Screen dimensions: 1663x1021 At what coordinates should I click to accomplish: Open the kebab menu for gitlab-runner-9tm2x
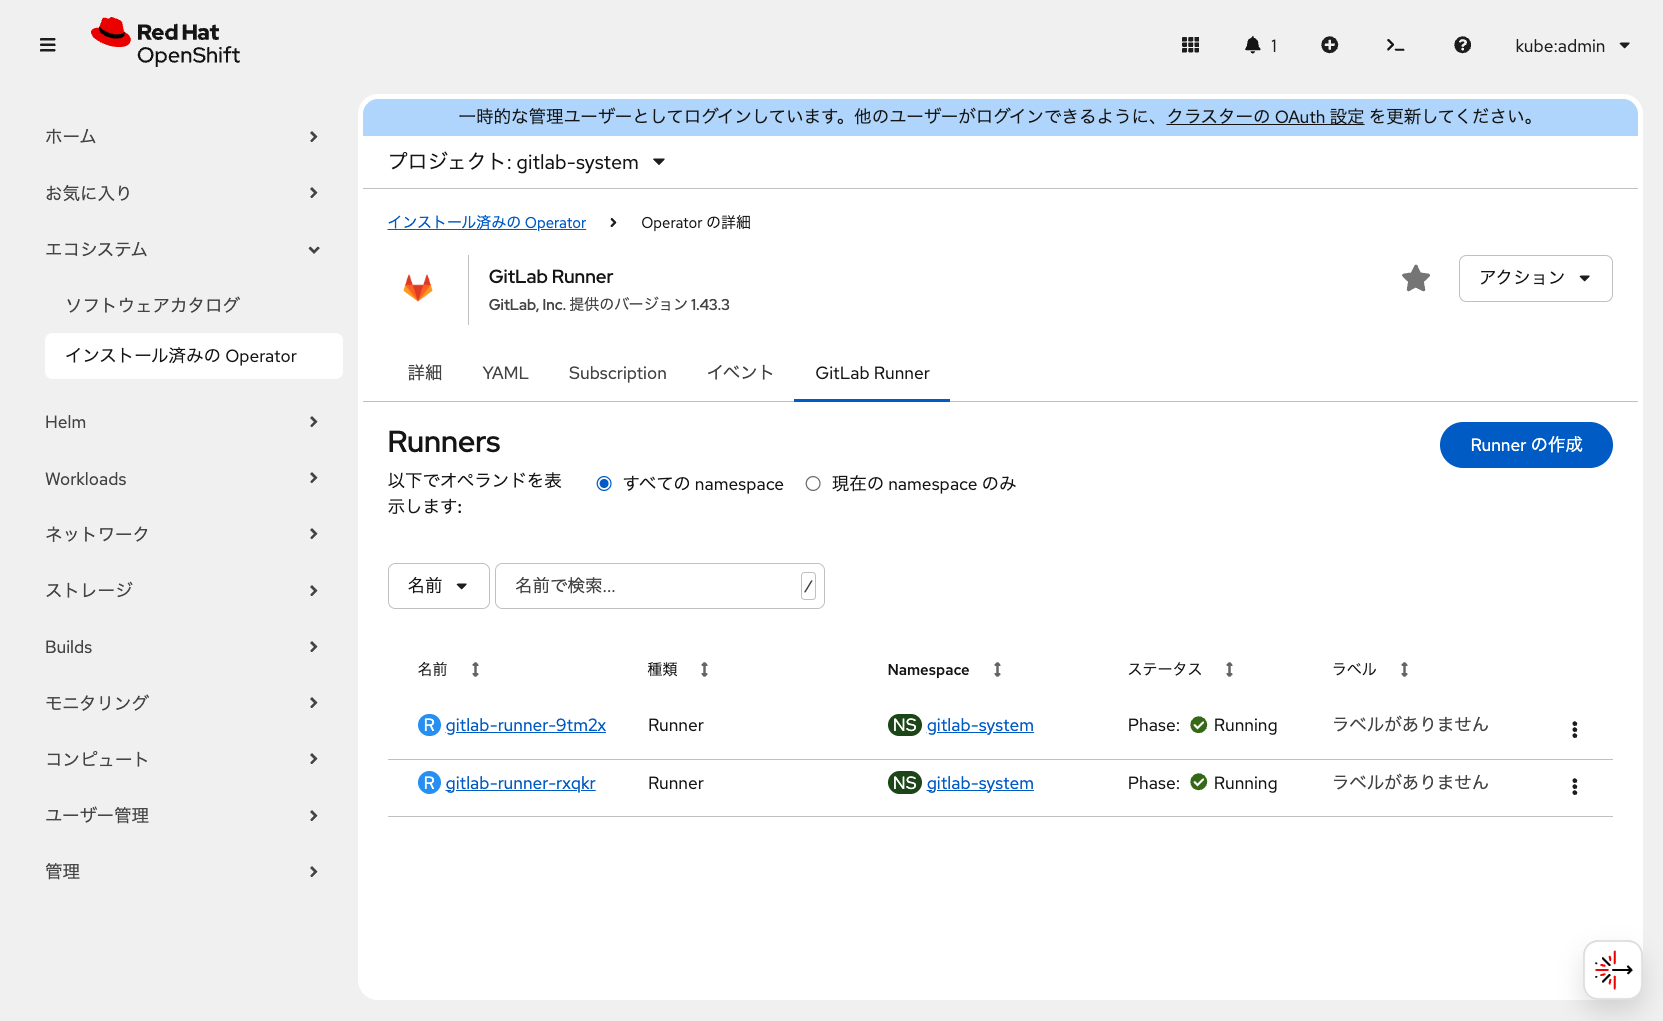click(1574, 730)
